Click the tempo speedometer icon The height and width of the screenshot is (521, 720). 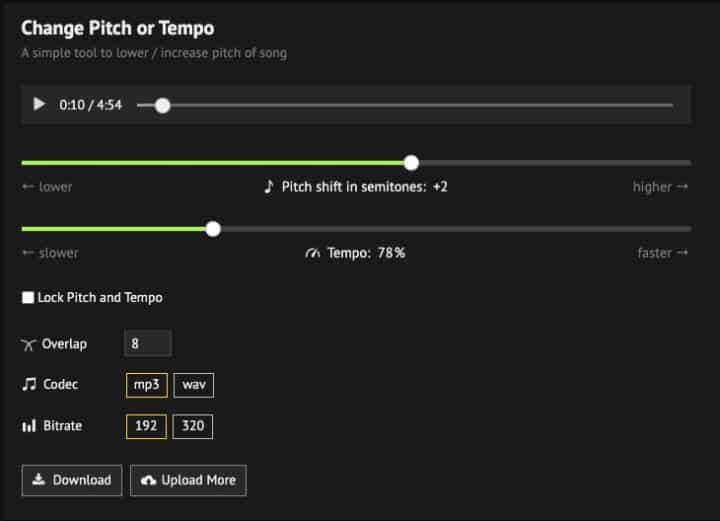[x=313, y=253]
